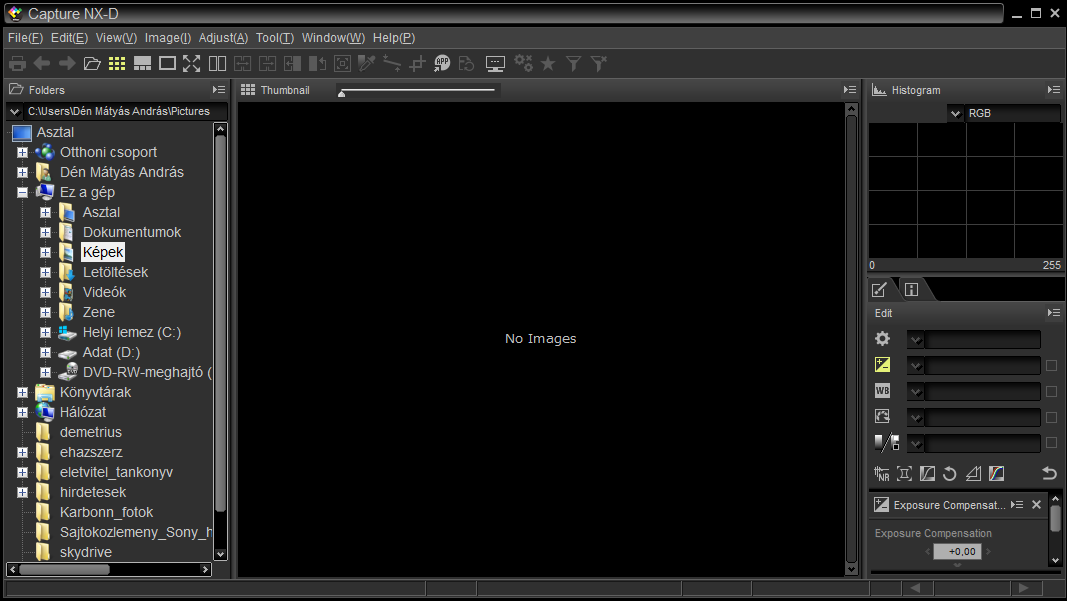The image size is (1067, 601).
Task: Select the full screen view icon
Action: point(191,64)
